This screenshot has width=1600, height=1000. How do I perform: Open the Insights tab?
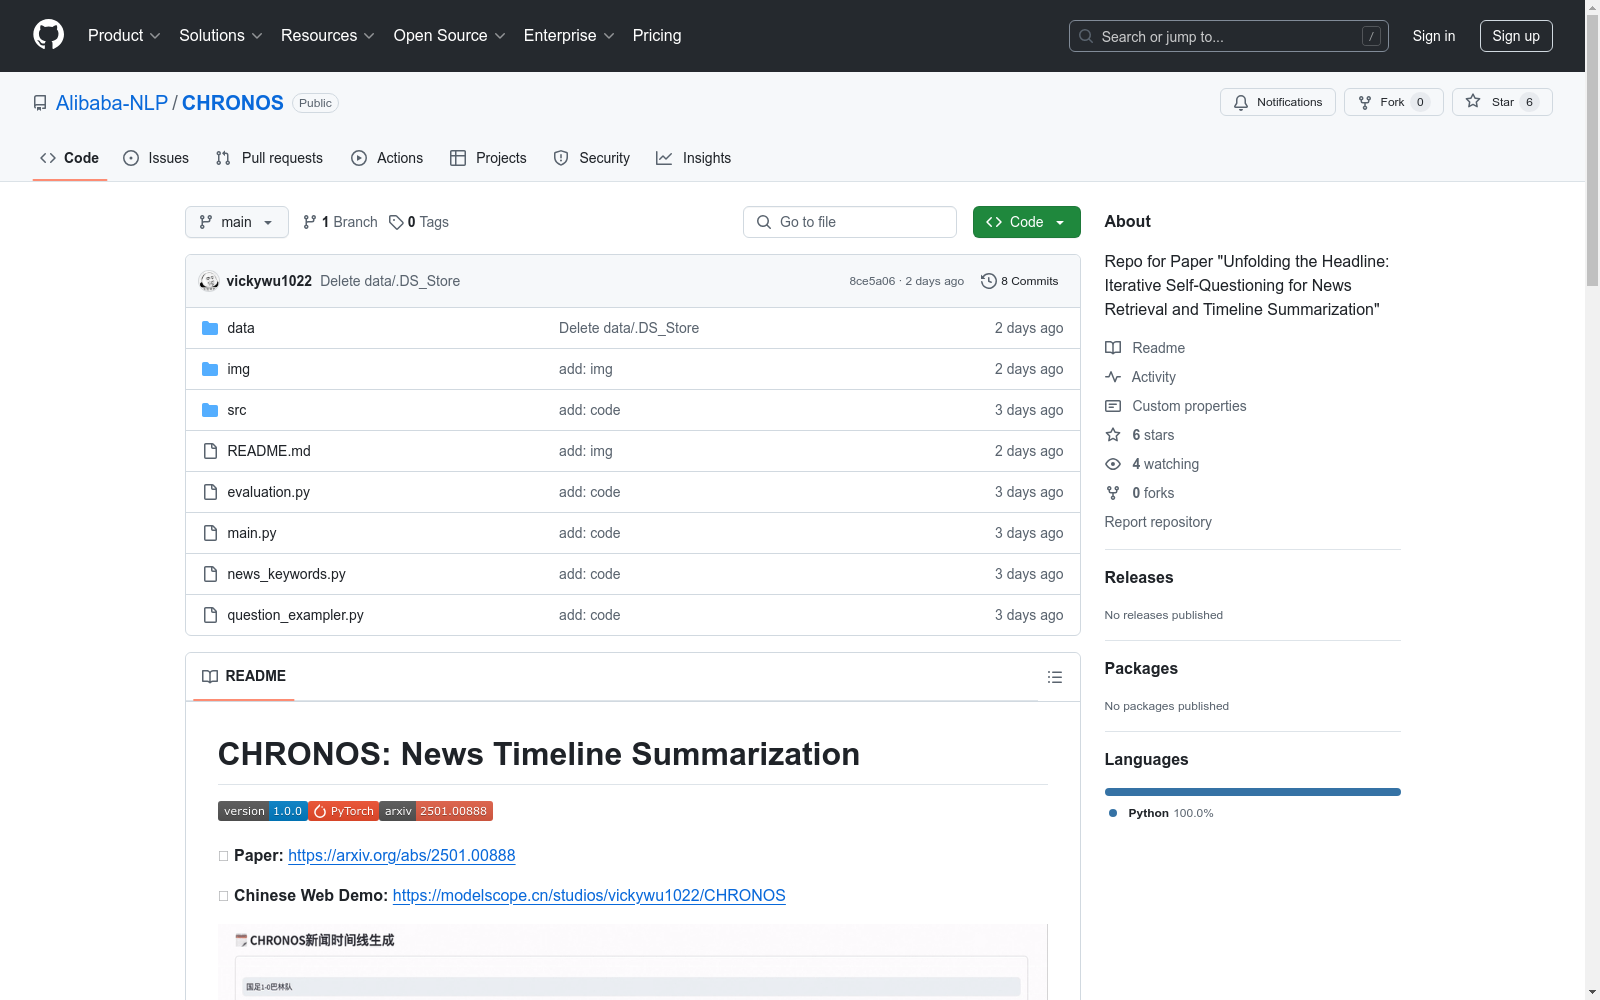tap(694, 158)
